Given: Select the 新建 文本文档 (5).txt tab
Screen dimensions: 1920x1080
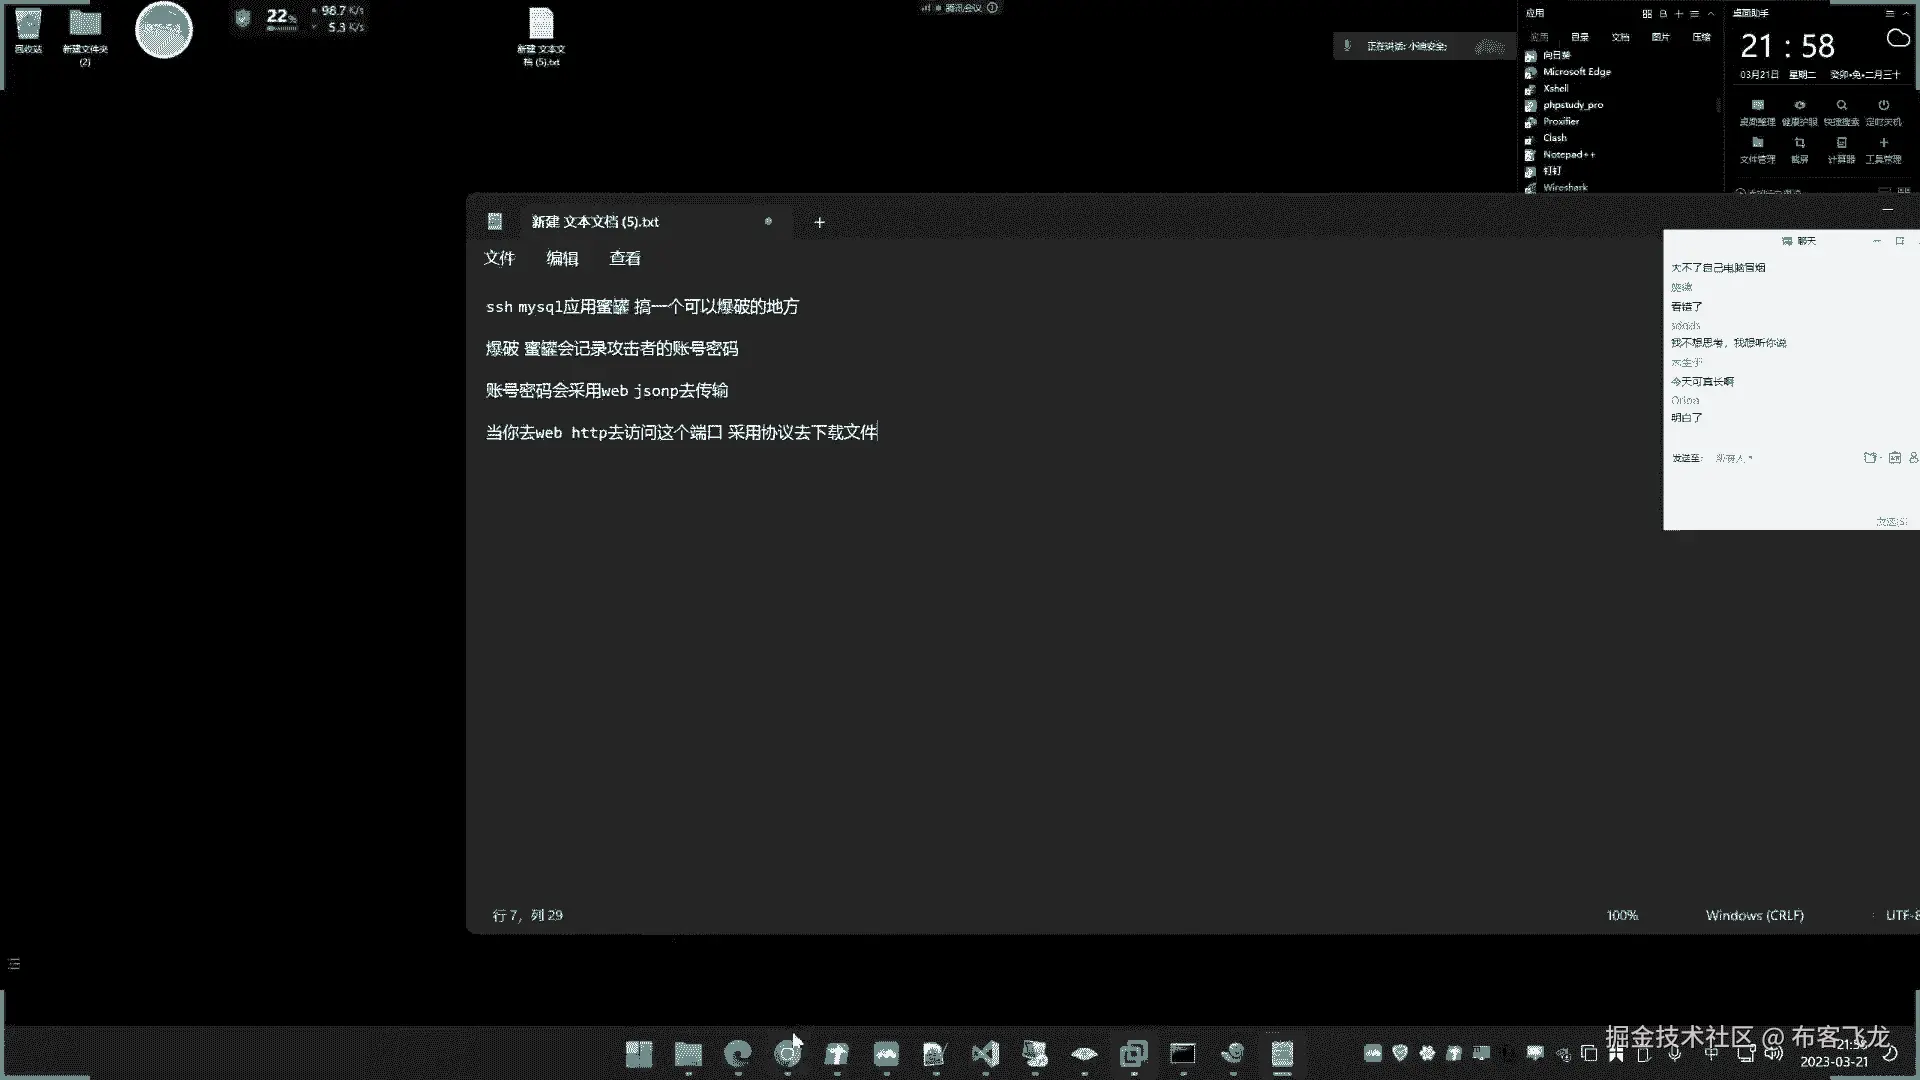Looking at the screenshot, I should 595,222.
